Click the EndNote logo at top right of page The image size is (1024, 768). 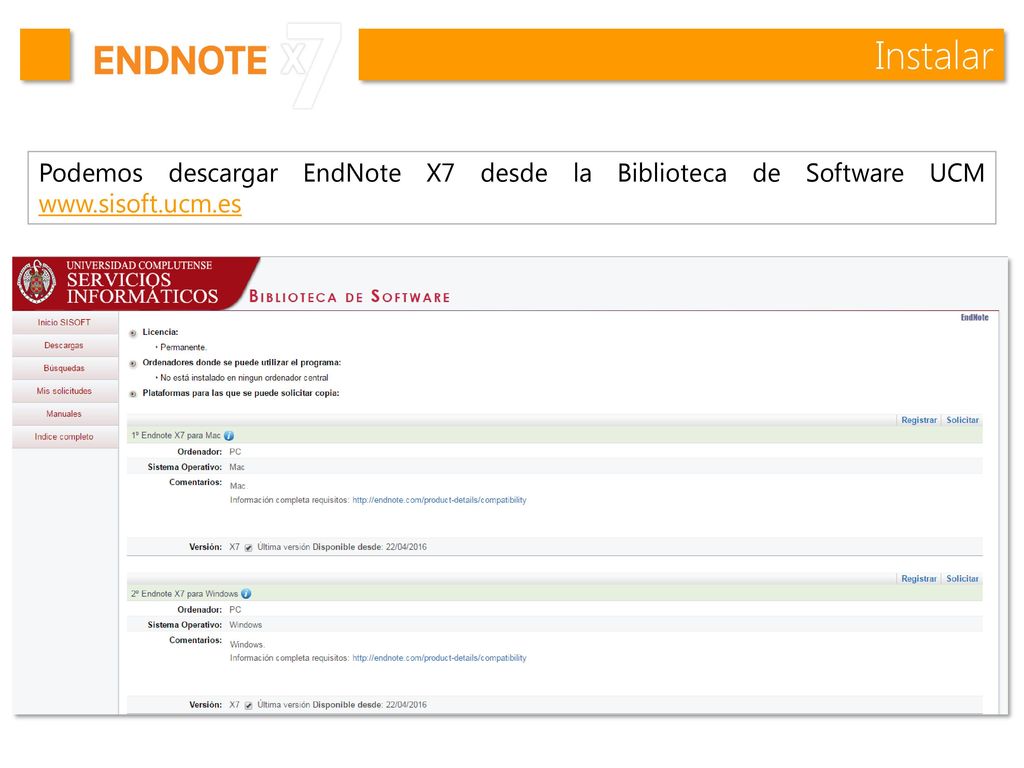tap(974, 317)
